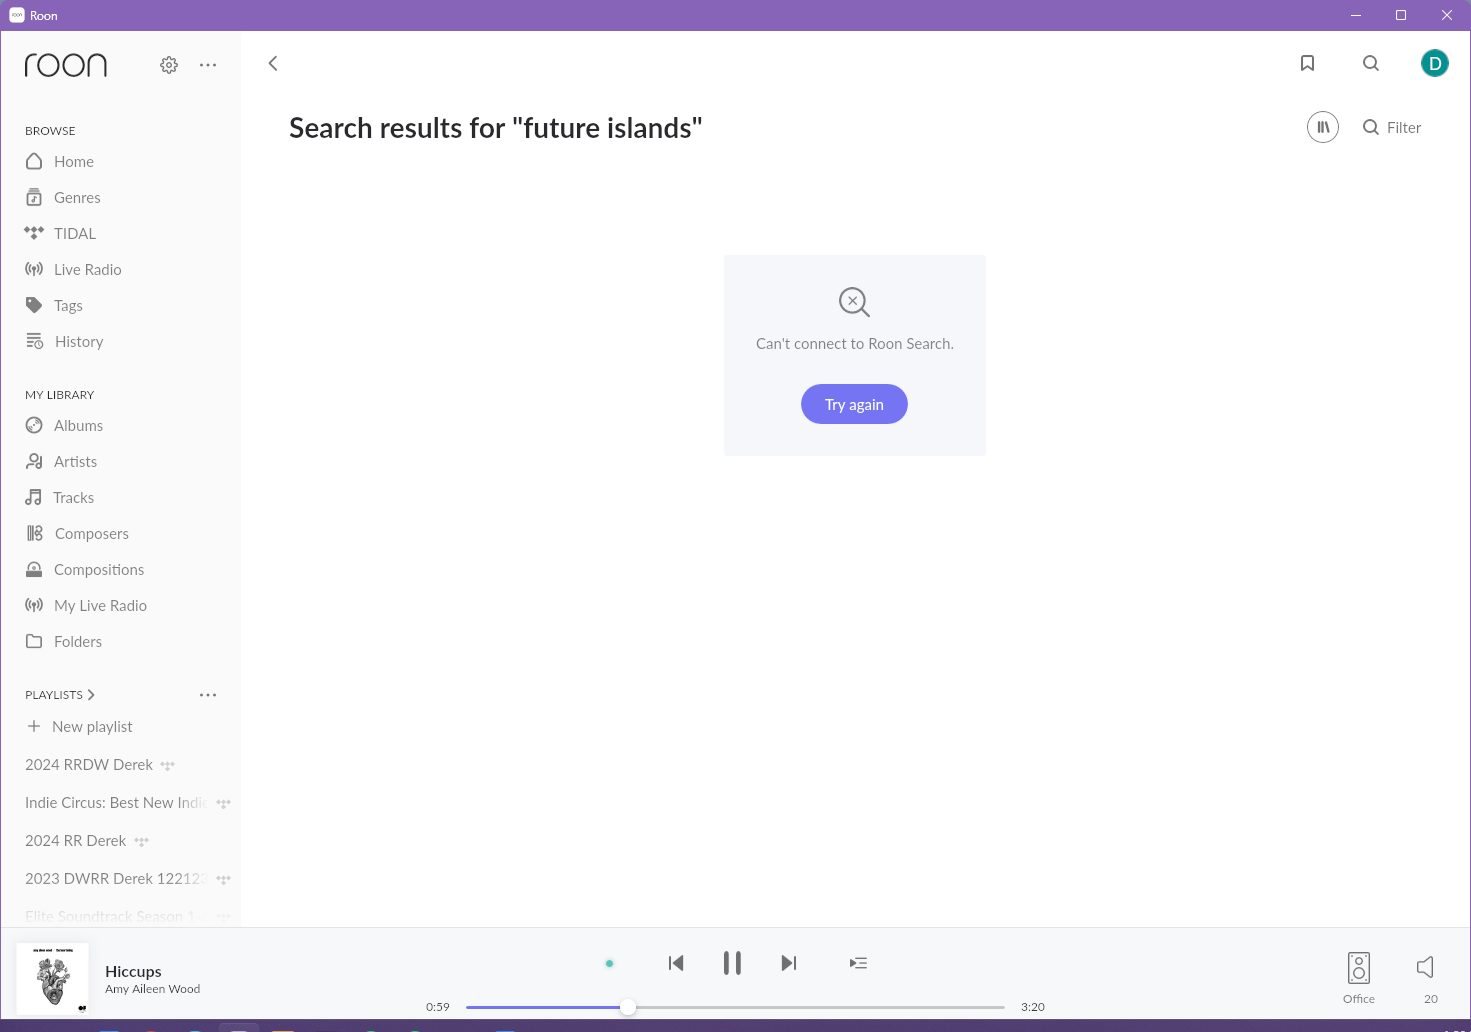
Task: Click the Filter search field
Action: [1392, 127]
